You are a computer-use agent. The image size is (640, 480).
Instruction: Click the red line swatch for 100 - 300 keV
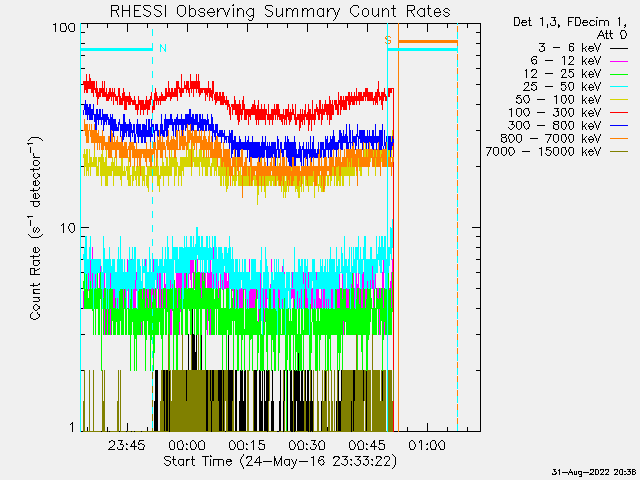coord(619,113)
